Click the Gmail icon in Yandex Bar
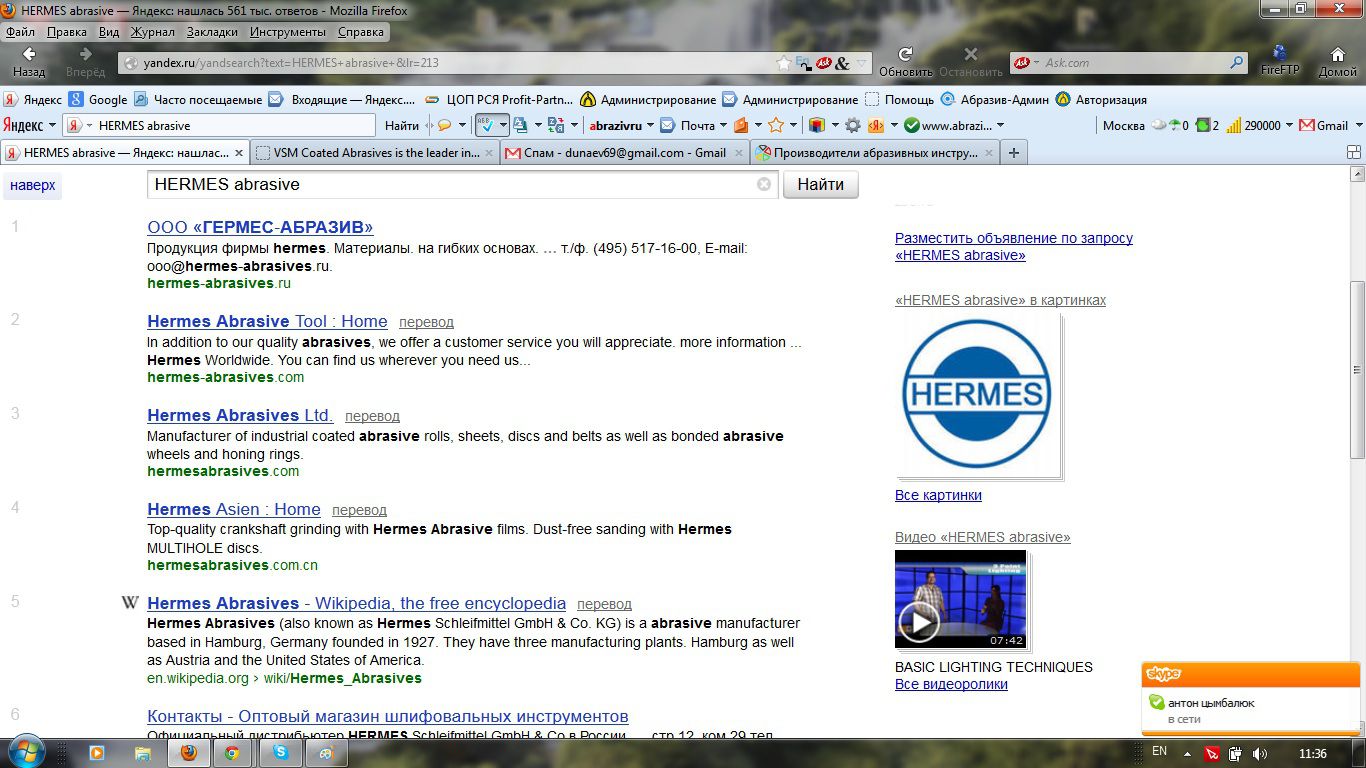This screenshot has height=768, width=1366. [1305, 125]
